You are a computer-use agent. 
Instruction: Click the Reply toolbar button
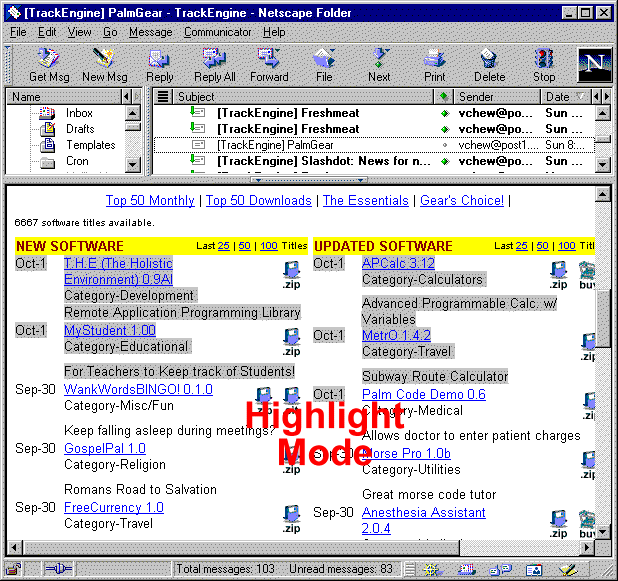click(x=159, y=65)
